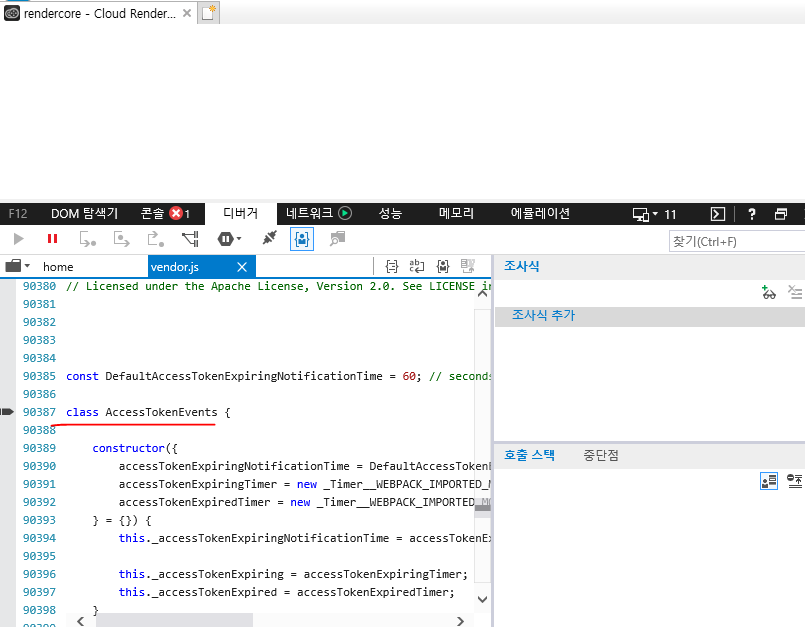This screenshot has width=805, height=627.
Task: Open the document mode 11 dropdown
Action: click(x=655, y=214)
